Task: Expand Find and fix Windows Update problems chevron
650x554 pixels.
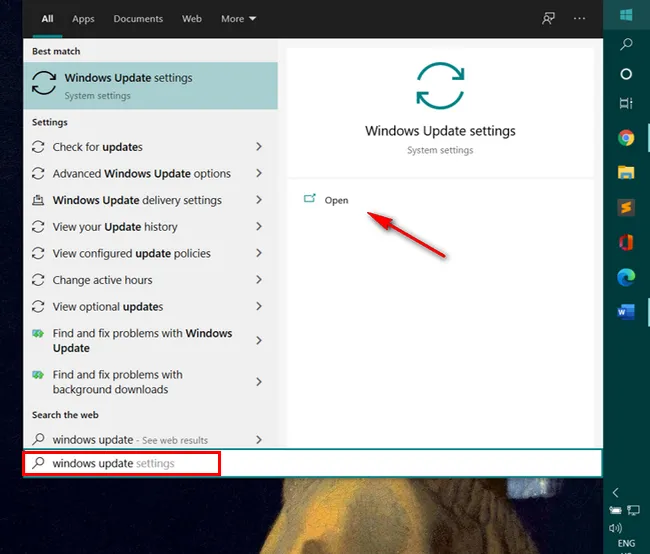Action: (259, 340)
